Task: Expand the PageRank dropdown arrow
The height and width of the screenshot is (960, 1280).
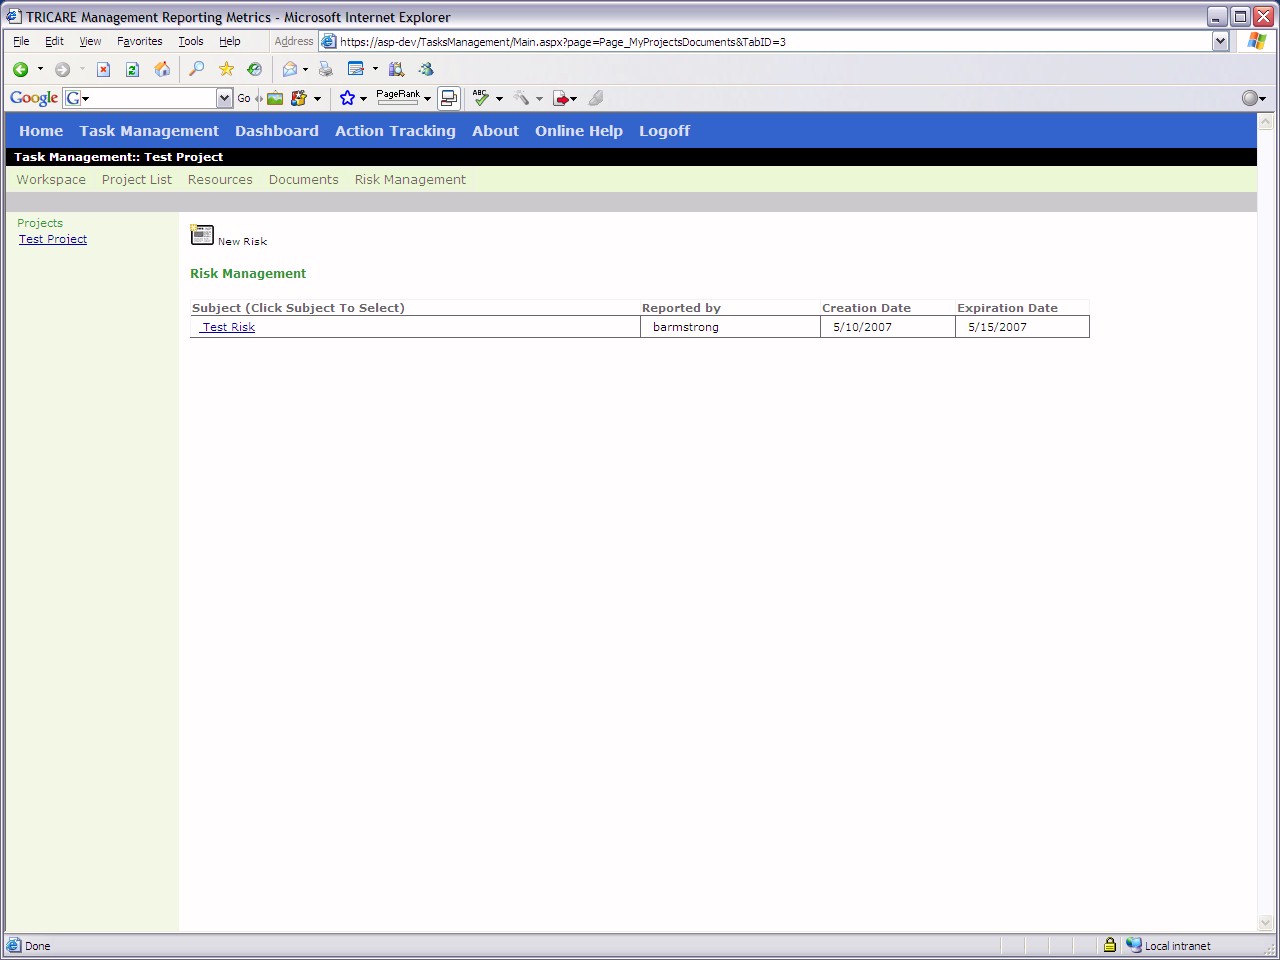Action: click(427, 98)
